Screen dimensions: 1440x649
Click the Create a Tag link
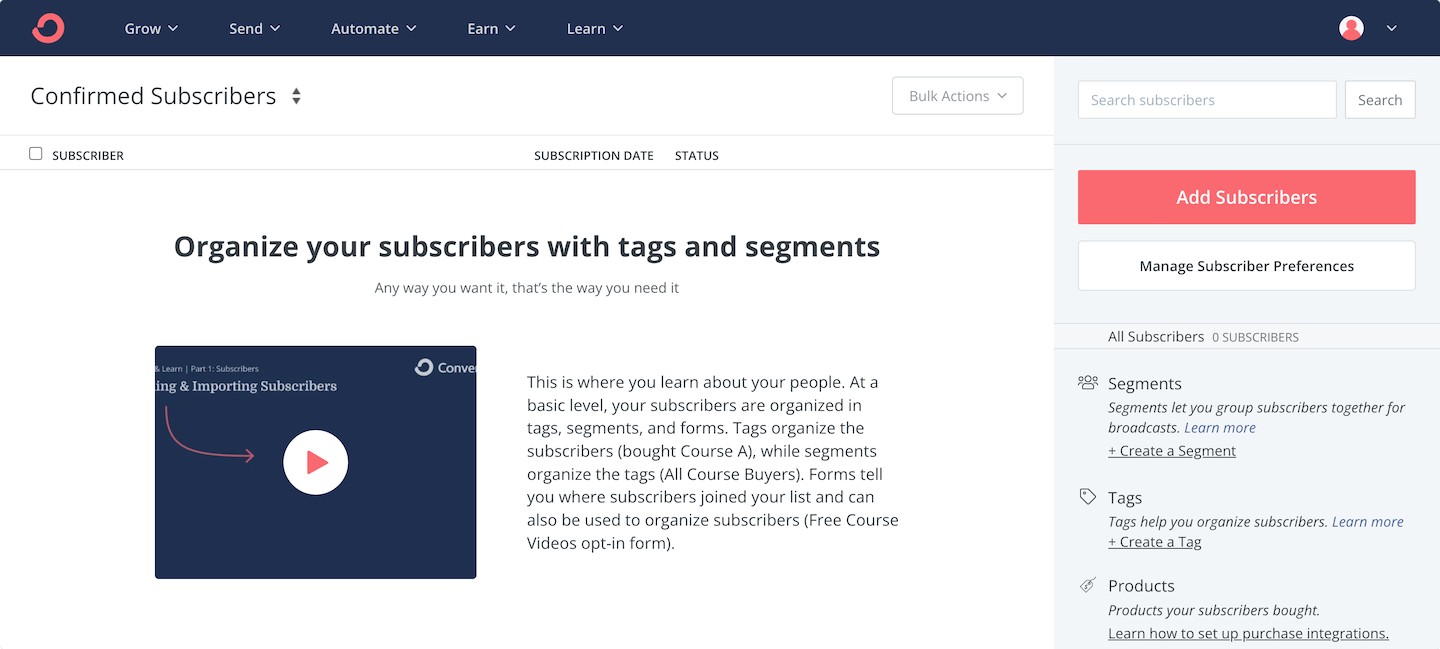tap(1155, 542)
